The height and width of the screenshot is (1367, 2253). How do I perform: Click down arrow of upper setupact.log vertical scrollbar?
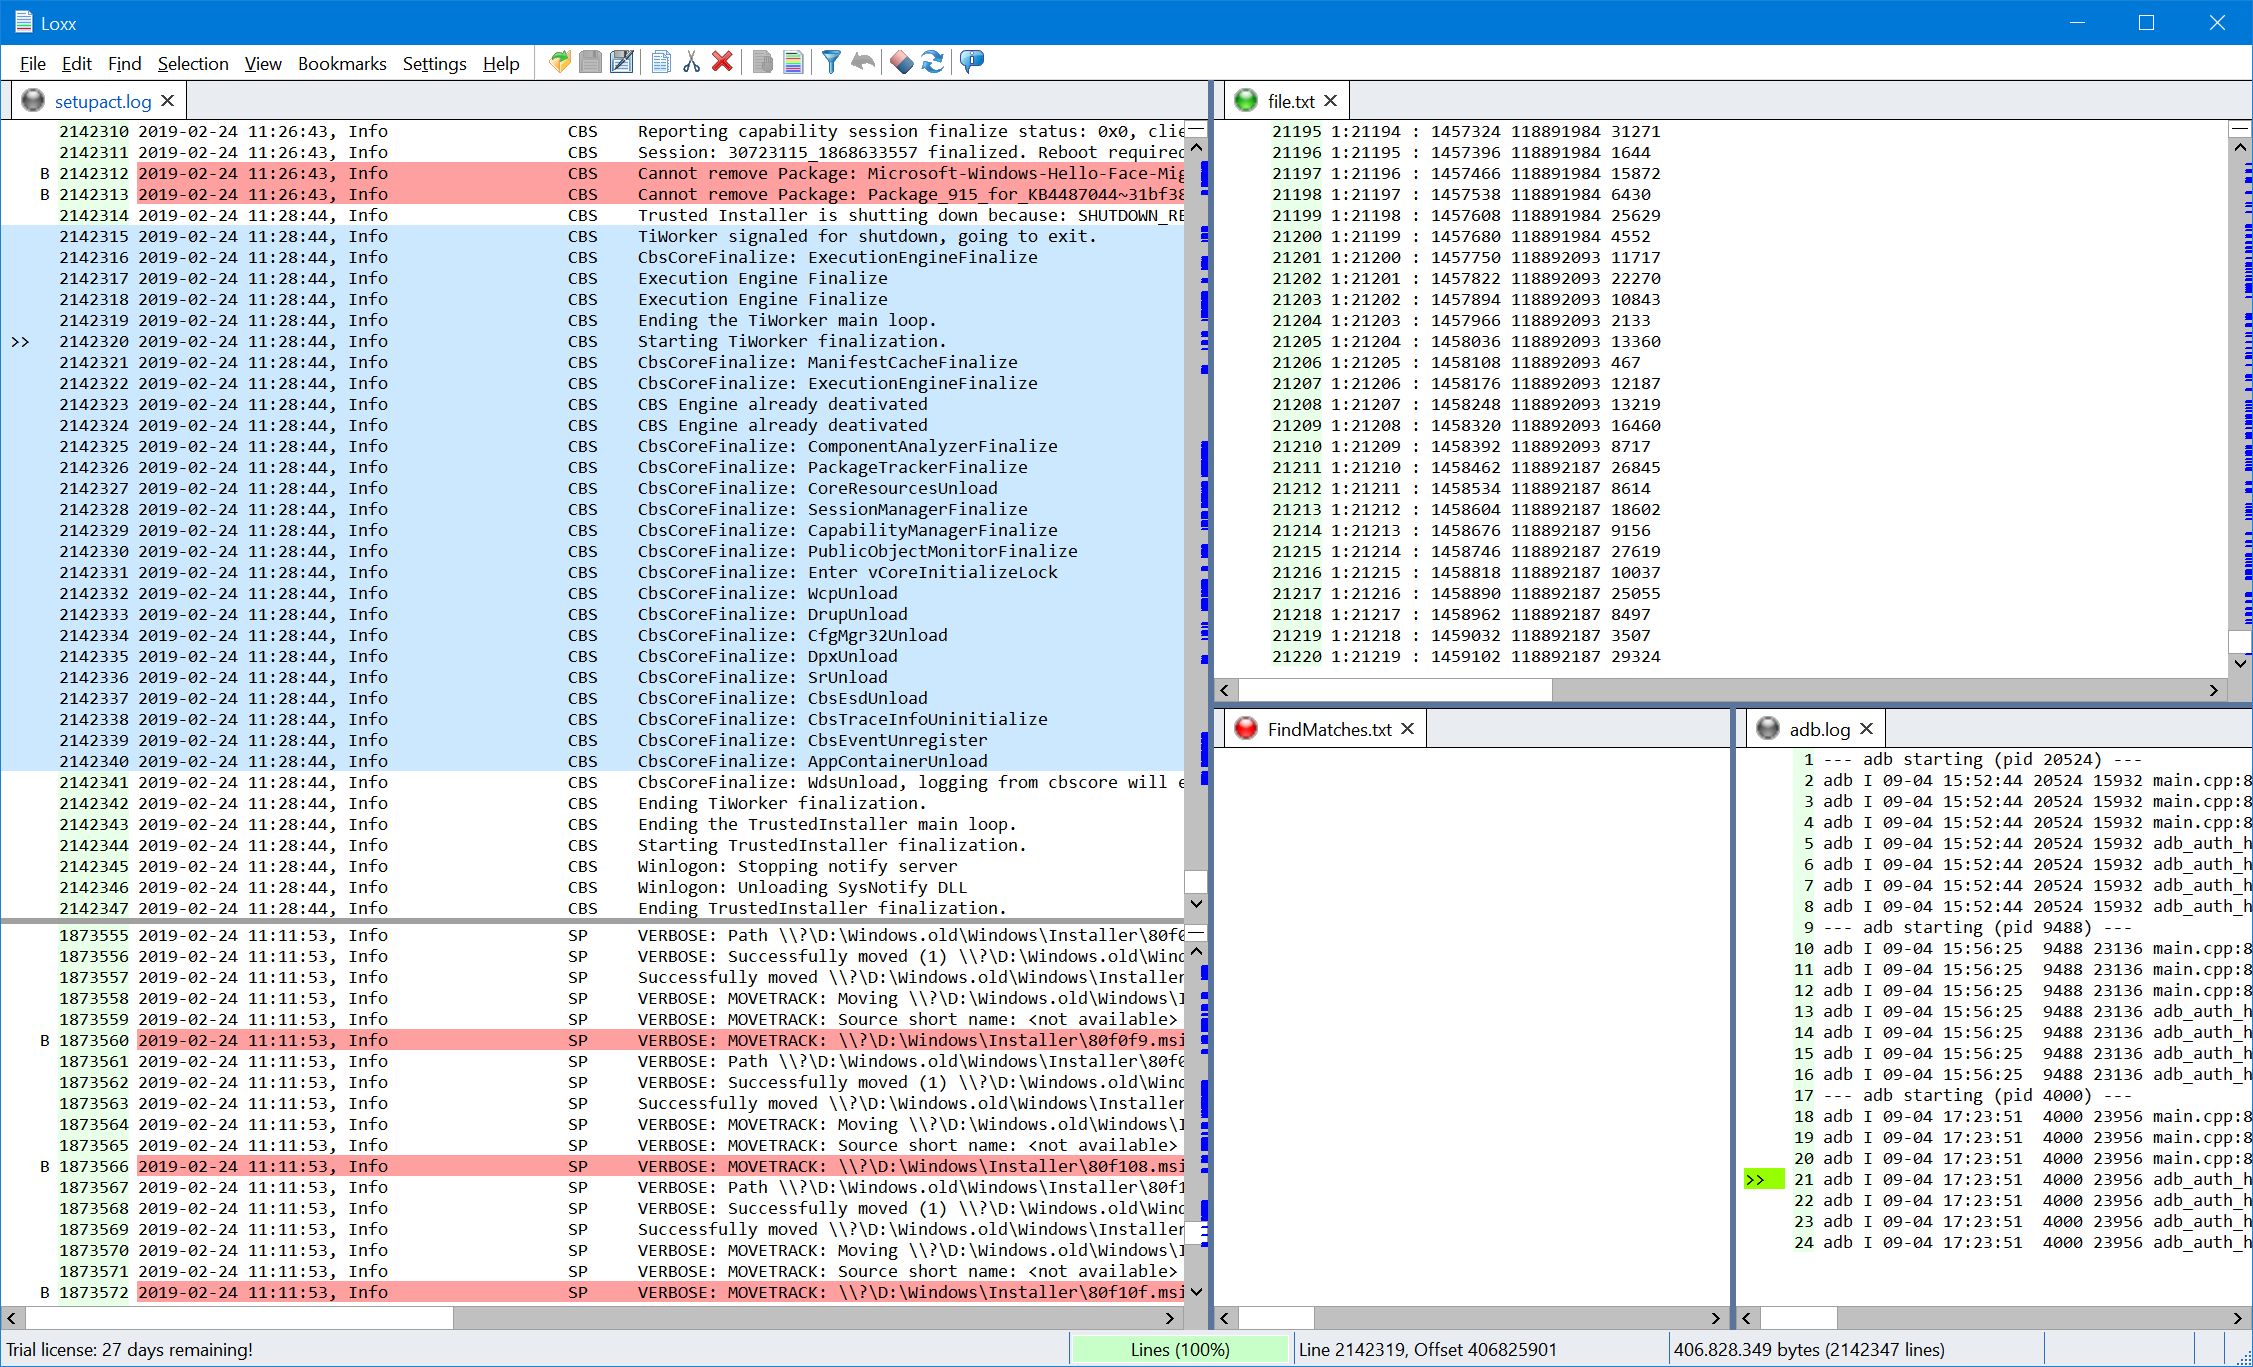(x=1196, y=903)
